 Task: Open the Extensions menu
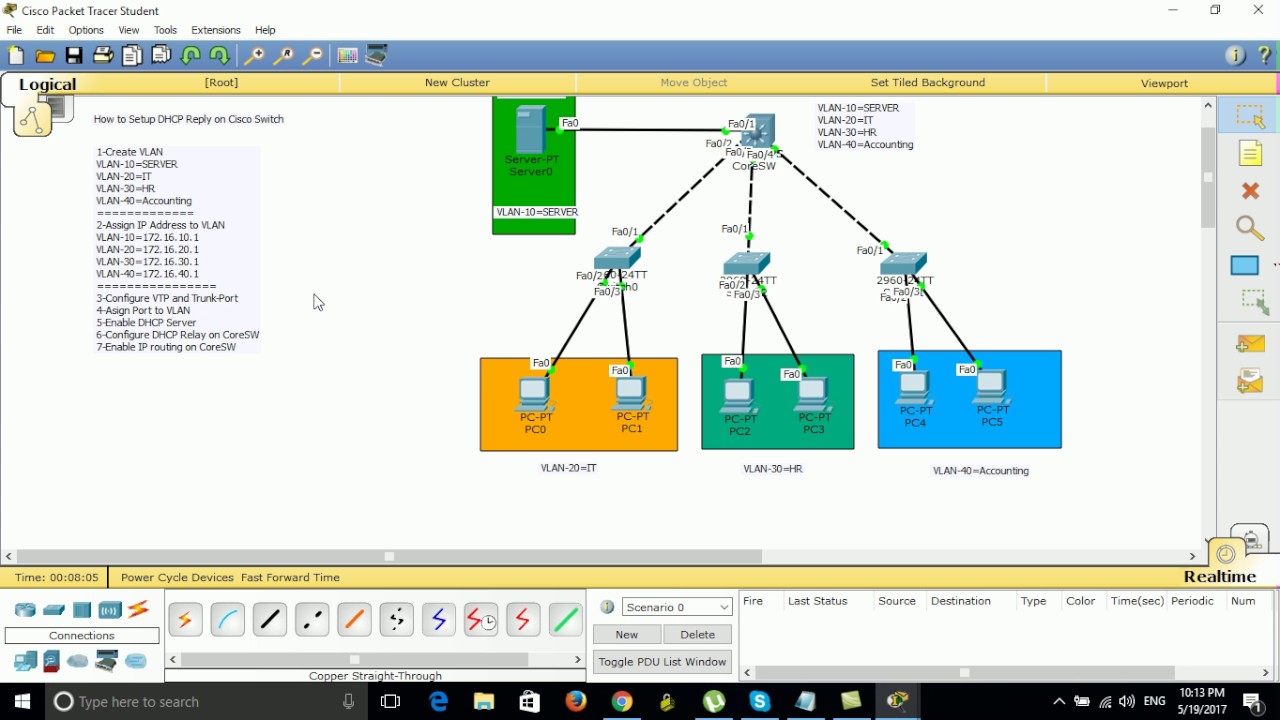click(216, 30)
